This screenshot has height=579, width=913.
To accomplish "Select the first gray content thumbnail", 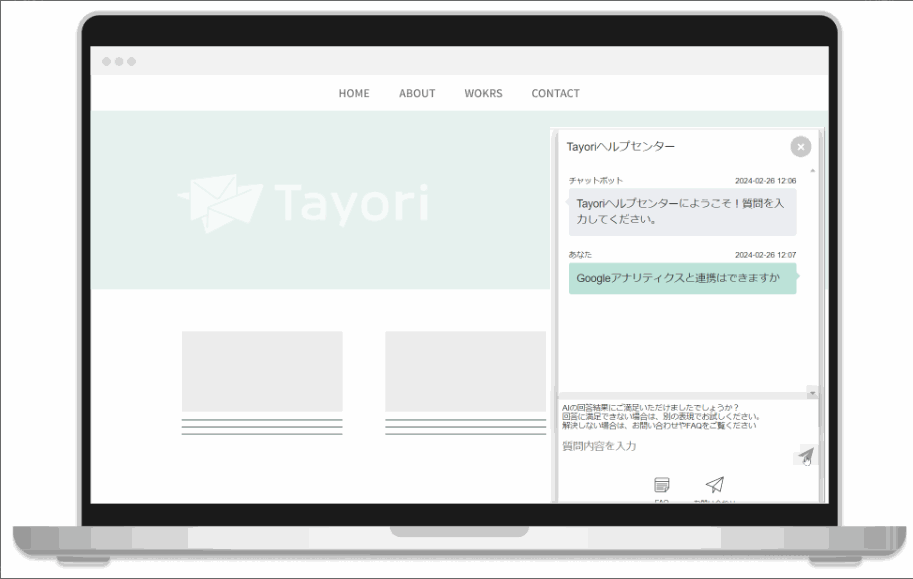I will [262, 371].
